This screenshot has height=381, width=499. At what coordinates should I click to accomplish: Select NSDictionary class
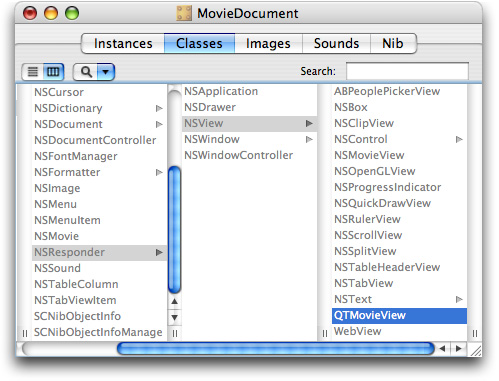[68, 108]
